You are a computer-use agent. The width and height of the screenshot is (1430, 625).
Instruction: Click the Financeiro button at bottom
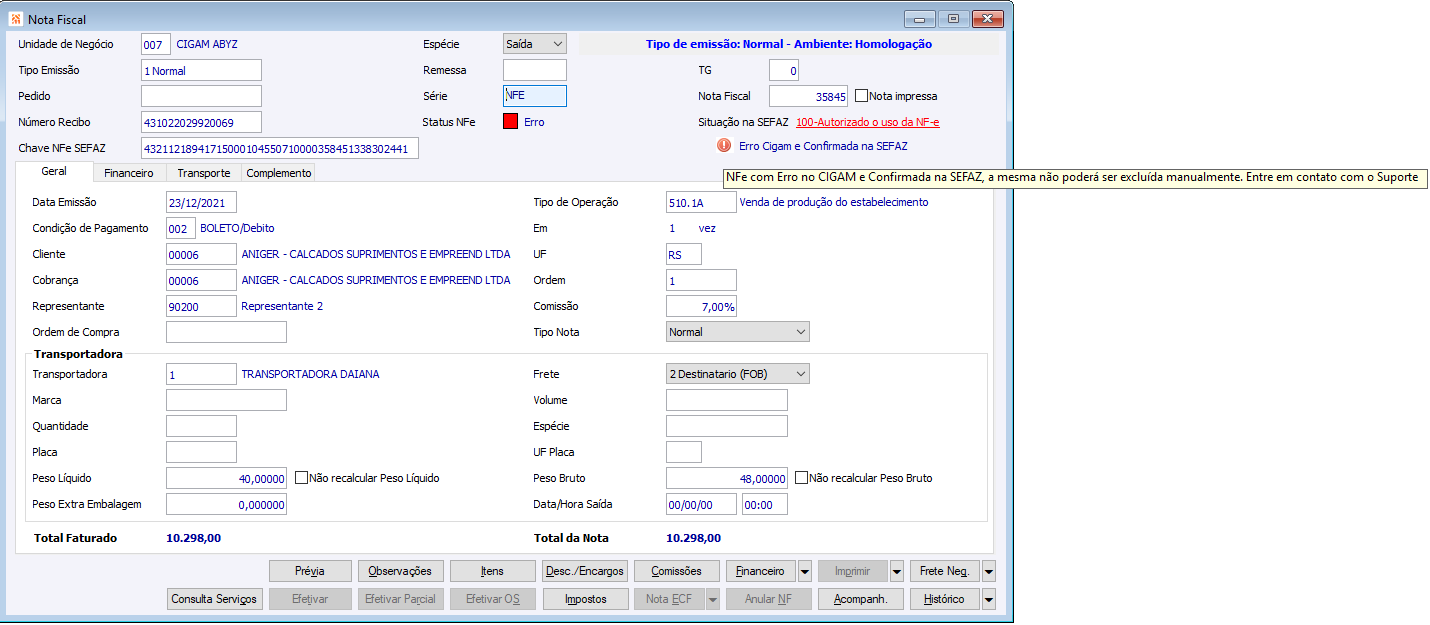coord(761,571)
